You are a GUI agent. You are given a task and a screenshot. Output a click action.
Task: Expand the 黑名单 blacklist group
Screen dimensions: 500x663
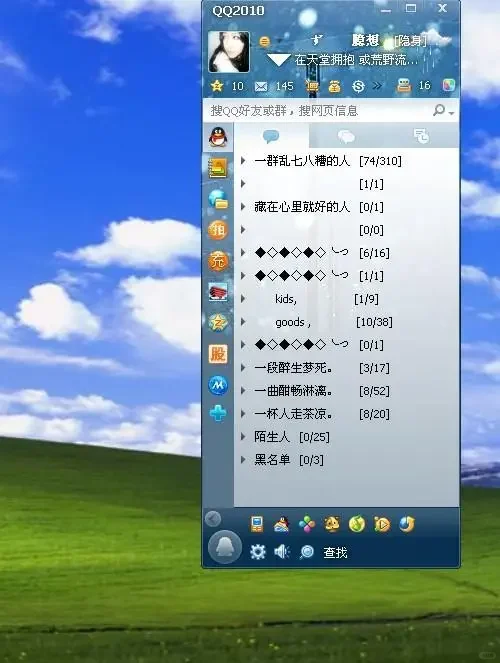[x=243, y=460]
